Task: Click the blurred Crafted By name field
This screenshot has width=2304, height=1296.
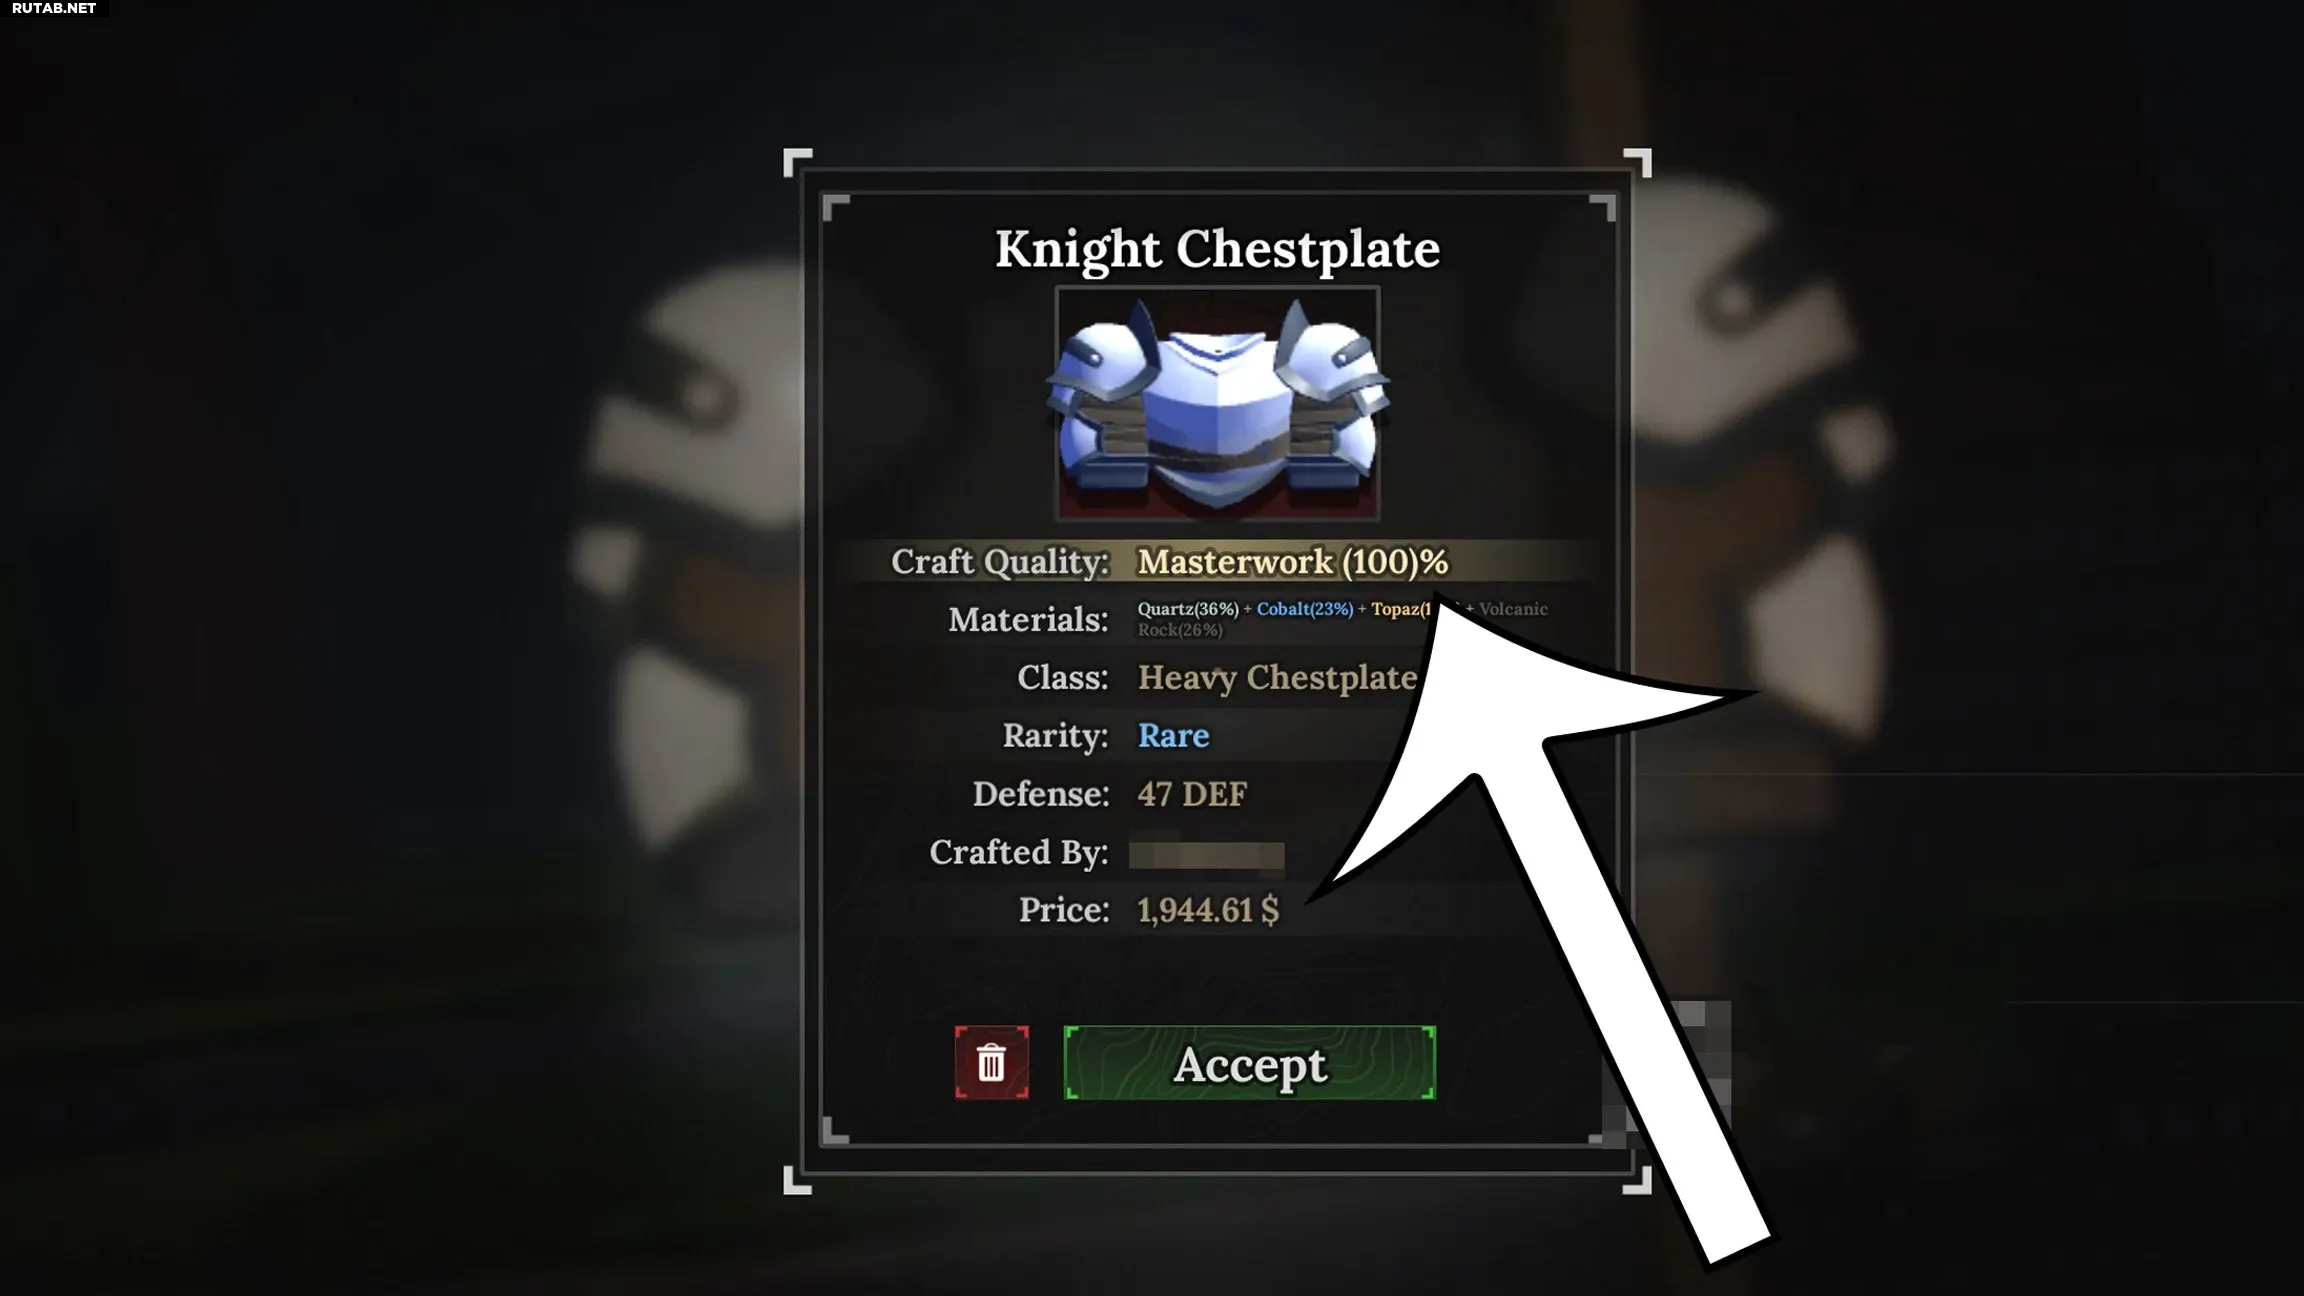Action: pyautogui.click(x=1206, y=853)
